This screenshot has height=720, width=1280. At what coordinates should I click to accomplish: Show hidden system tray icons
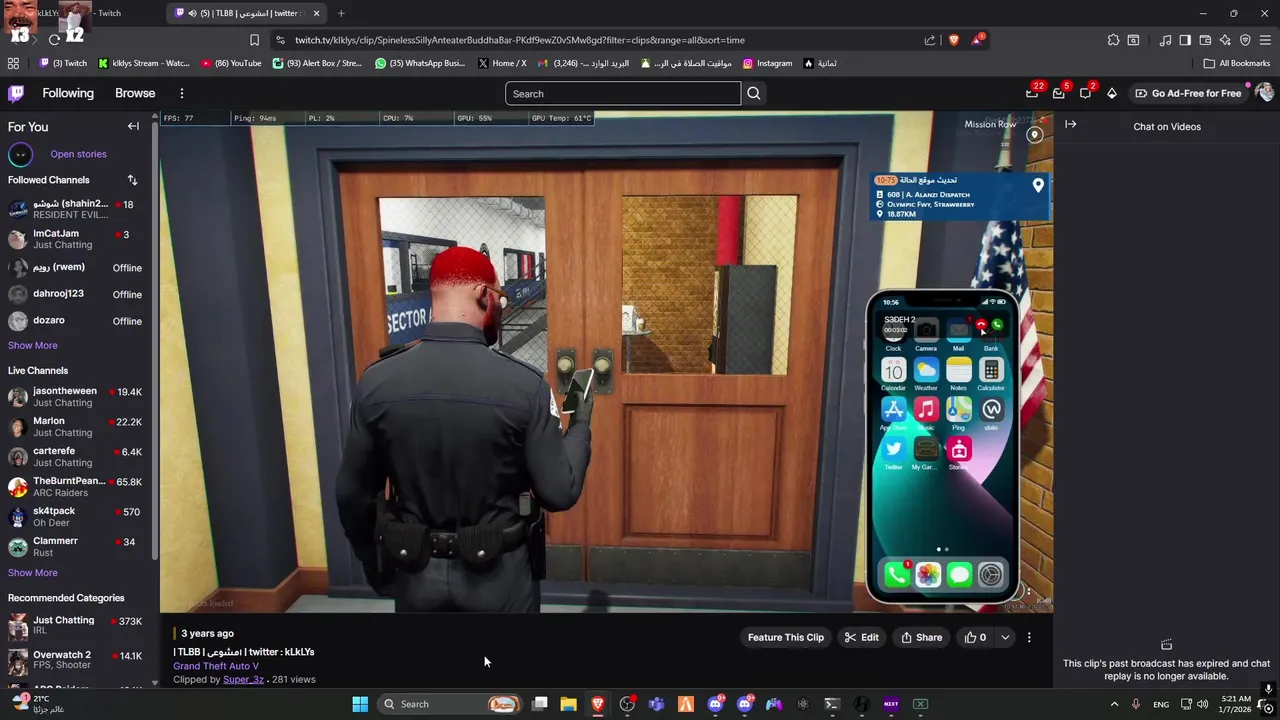1114,704
